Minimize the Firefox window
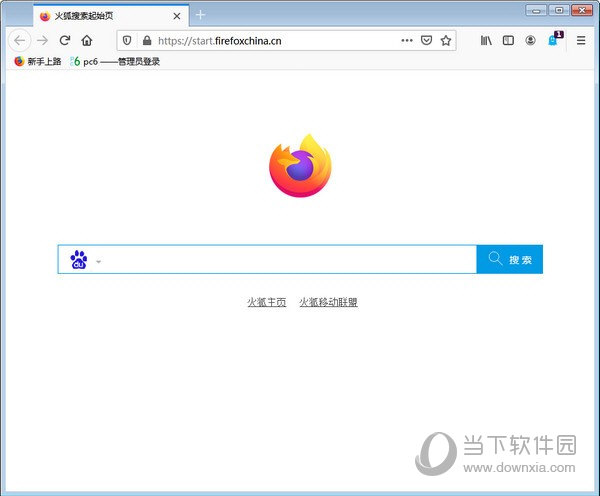Viewport: 600px width, 496px height. pos(536,10)
